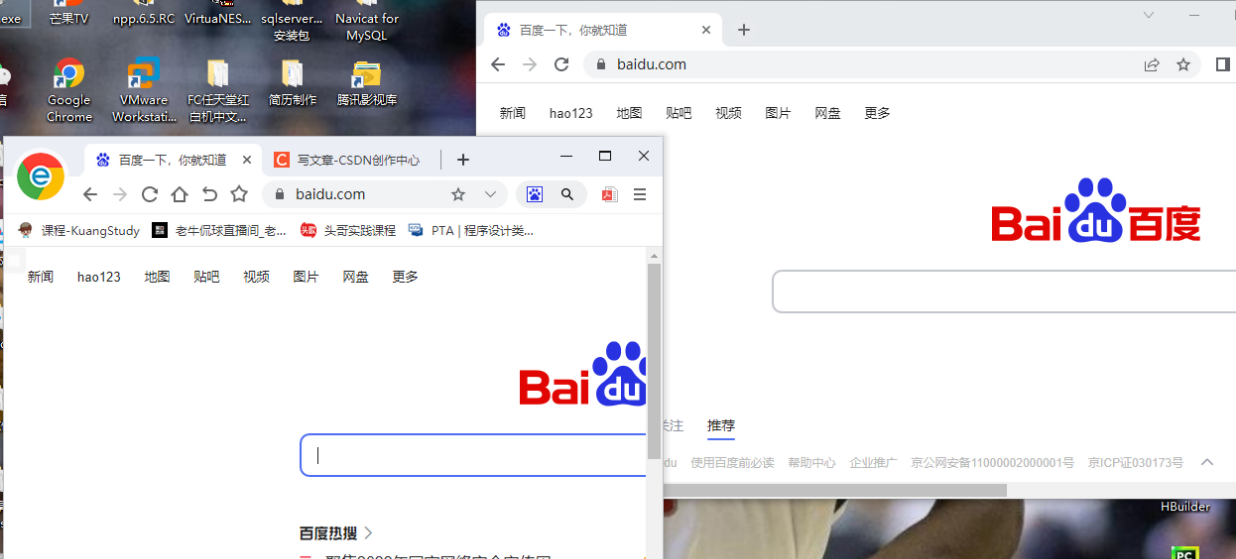Click 网盘 link in front Baidu page
1236x559 pixels.
tap(355, 277)
